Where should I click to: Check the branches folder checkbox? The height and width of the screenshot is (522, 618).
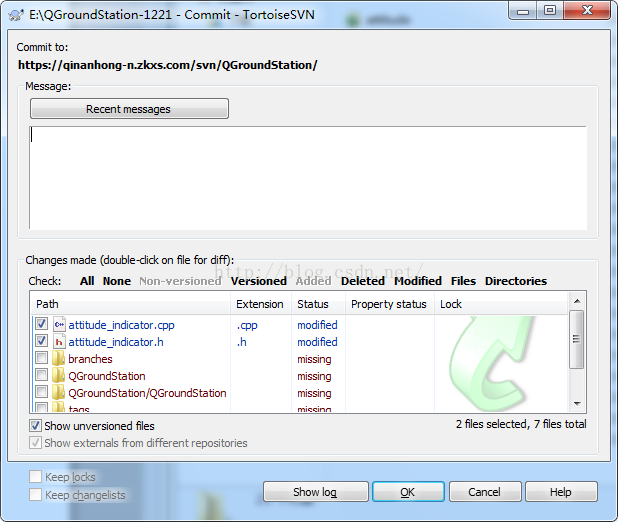[41, 358]
